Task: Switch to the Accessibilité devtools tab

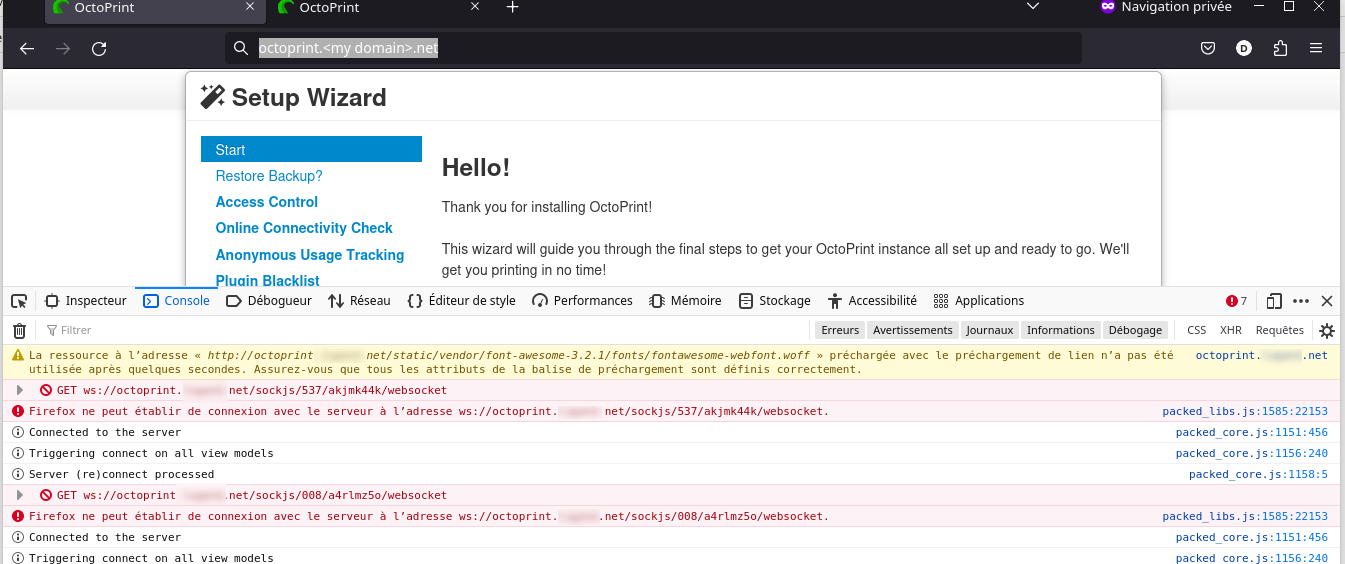Action: (x=872, y=301)
